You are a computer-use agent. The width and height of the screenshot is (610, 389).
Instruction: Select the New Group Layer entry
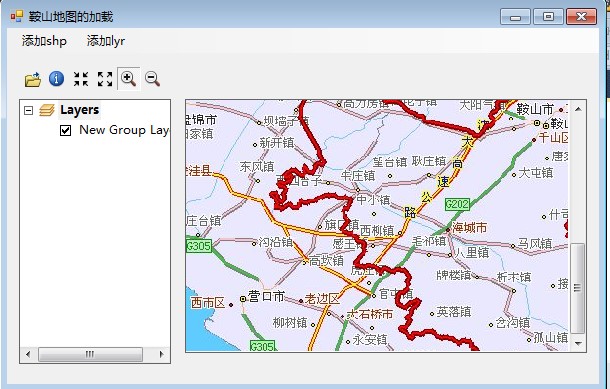tap(124, 130)
